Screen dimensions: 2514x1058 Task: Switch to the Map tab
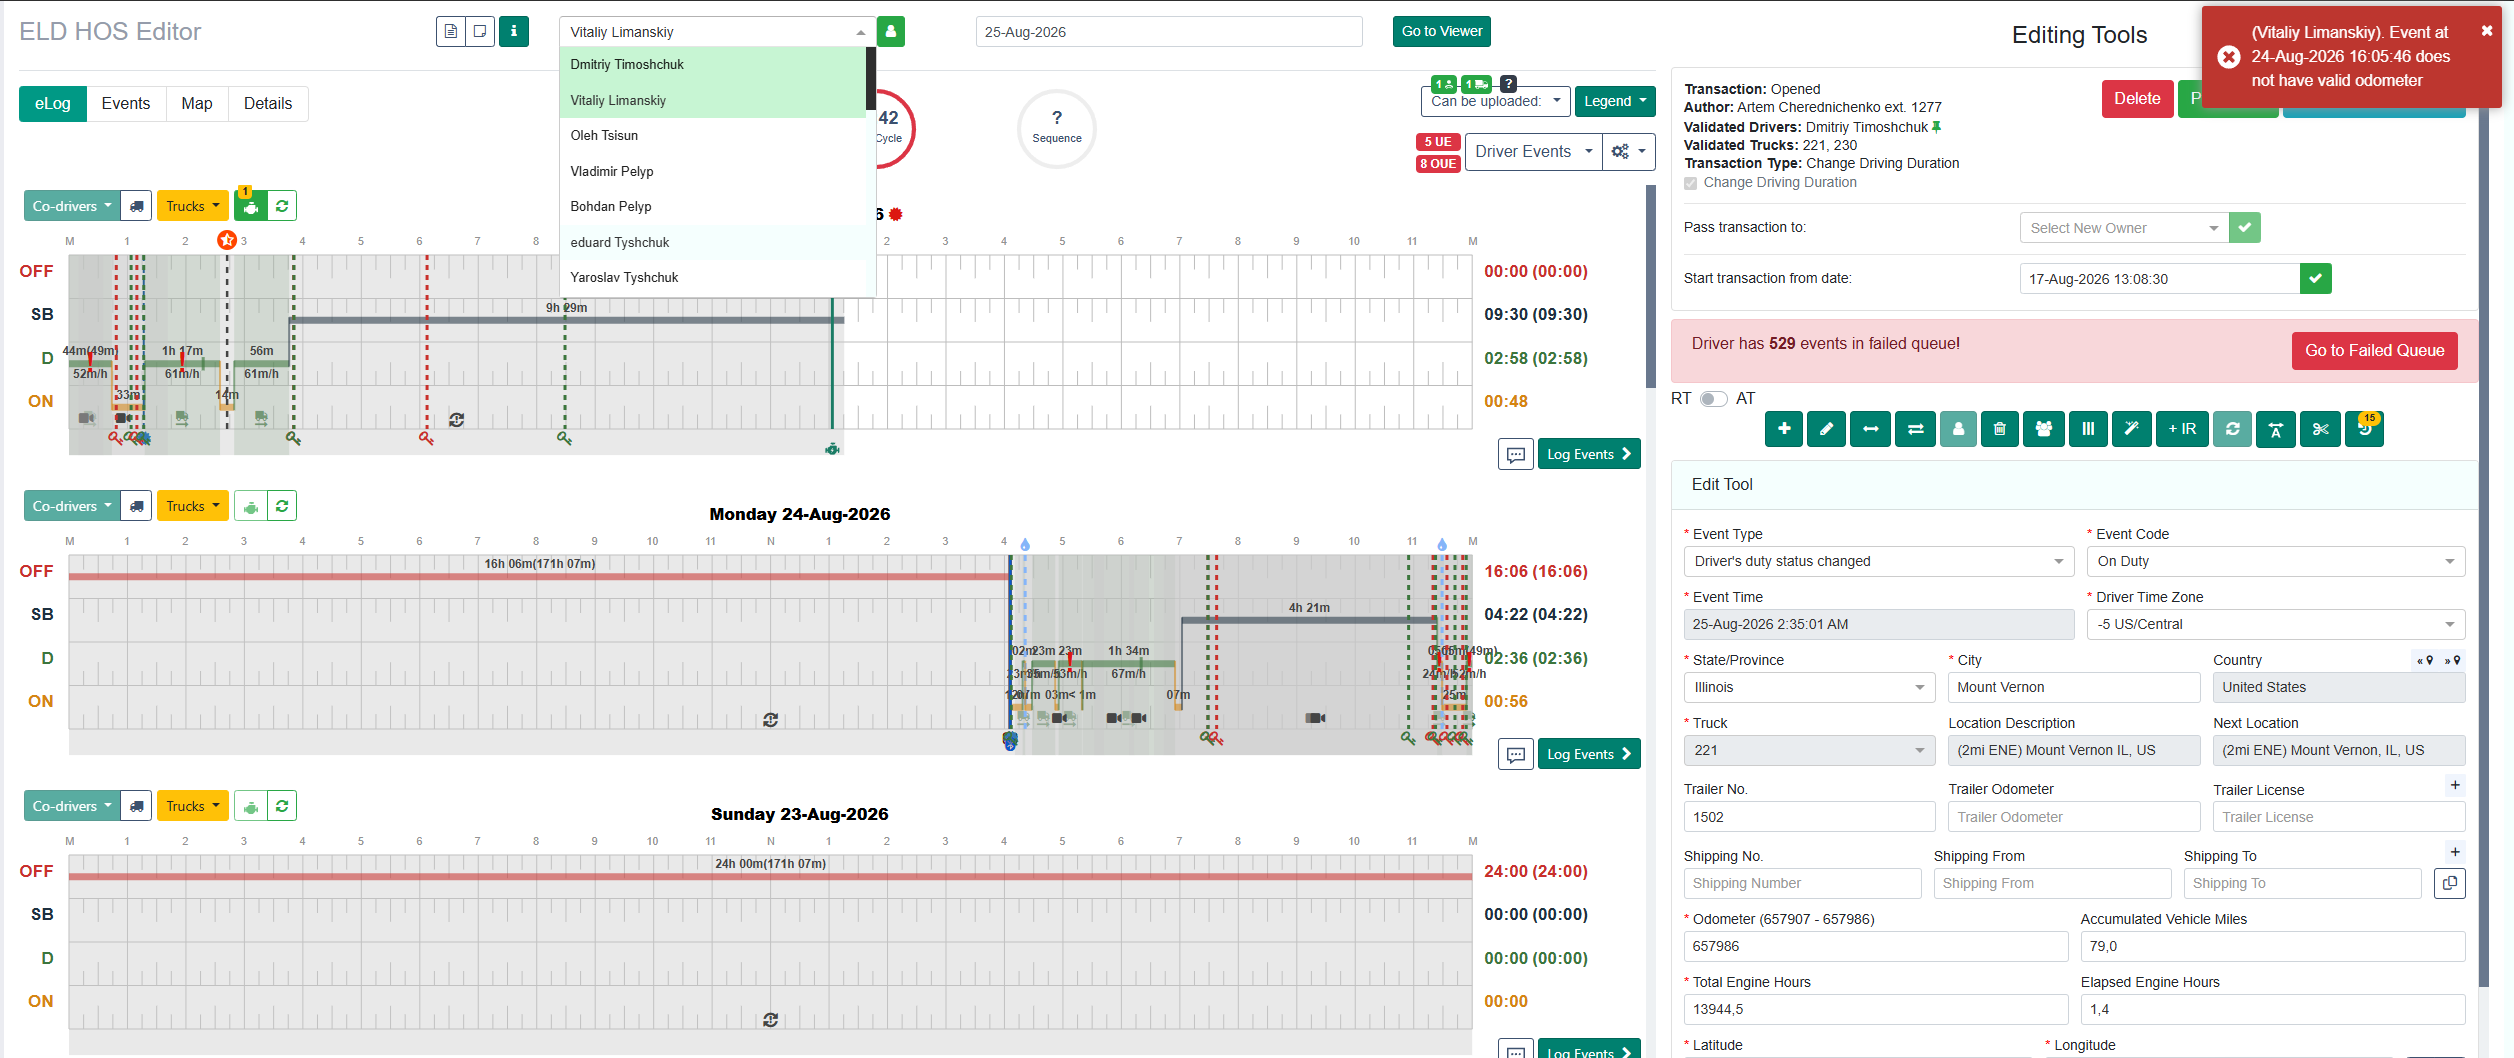point(197,104)
